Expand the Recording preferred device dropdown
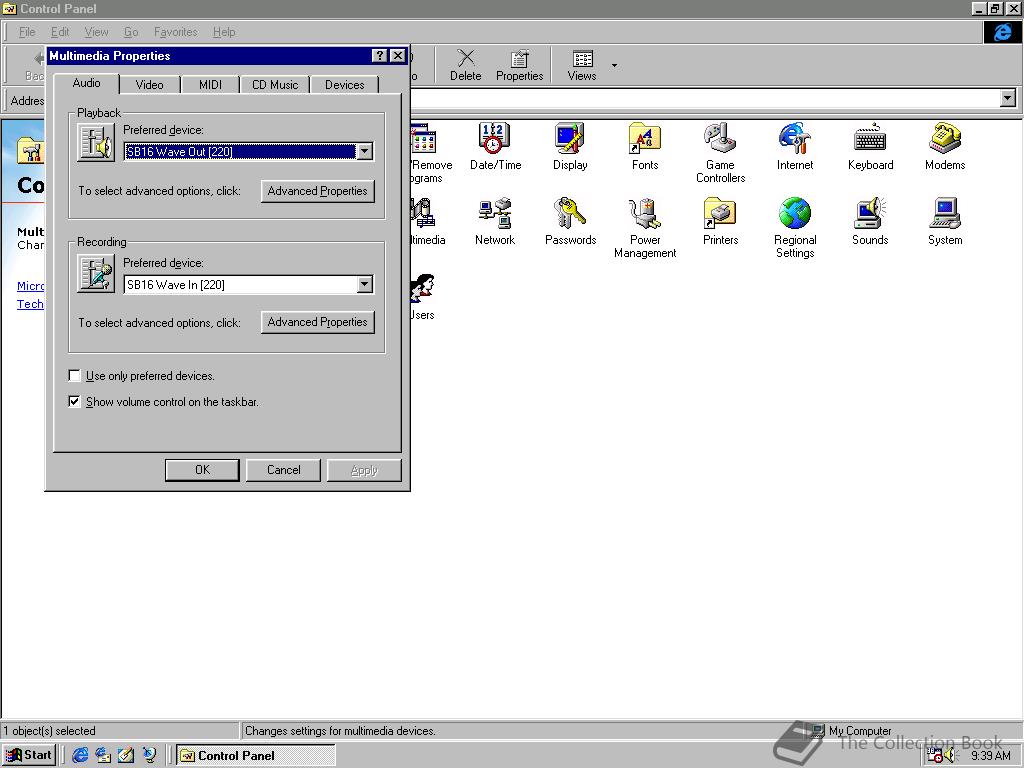The image size is (1024, 768). tap(365, 284)
